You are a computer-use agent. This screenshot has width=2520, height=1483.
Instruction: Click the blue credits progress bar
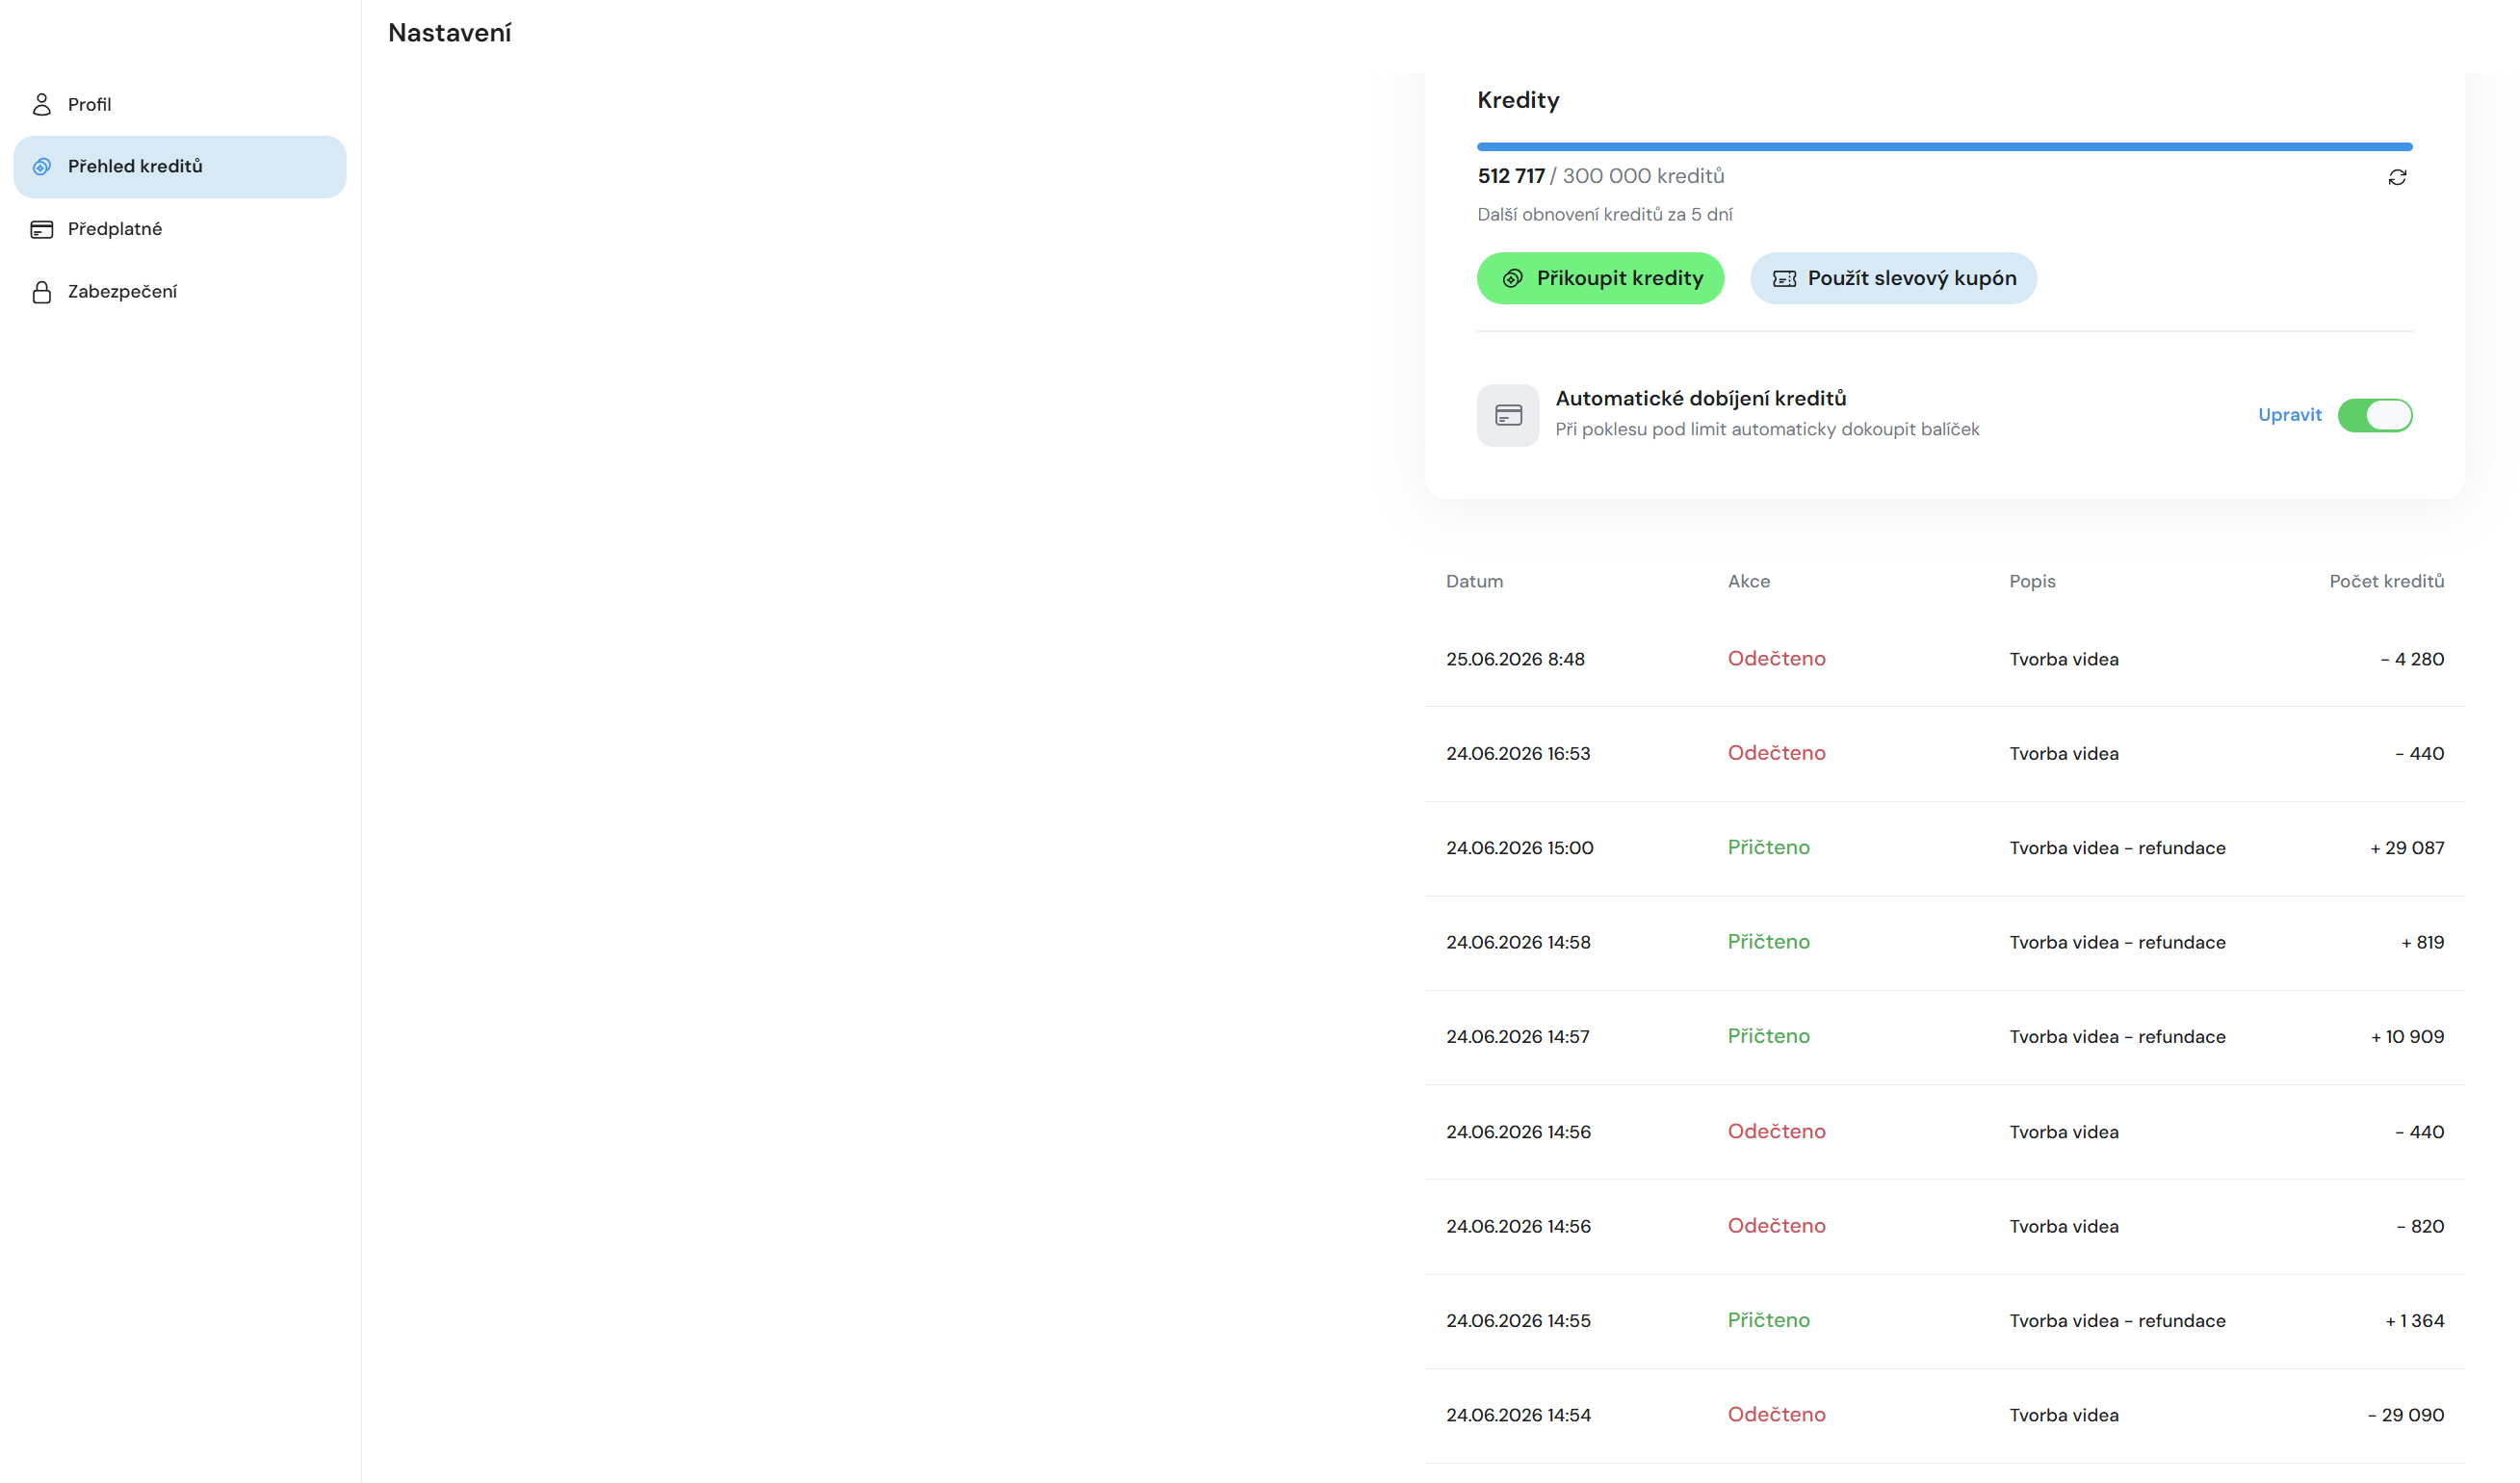pyautogui.click(x=1944, y=147)
